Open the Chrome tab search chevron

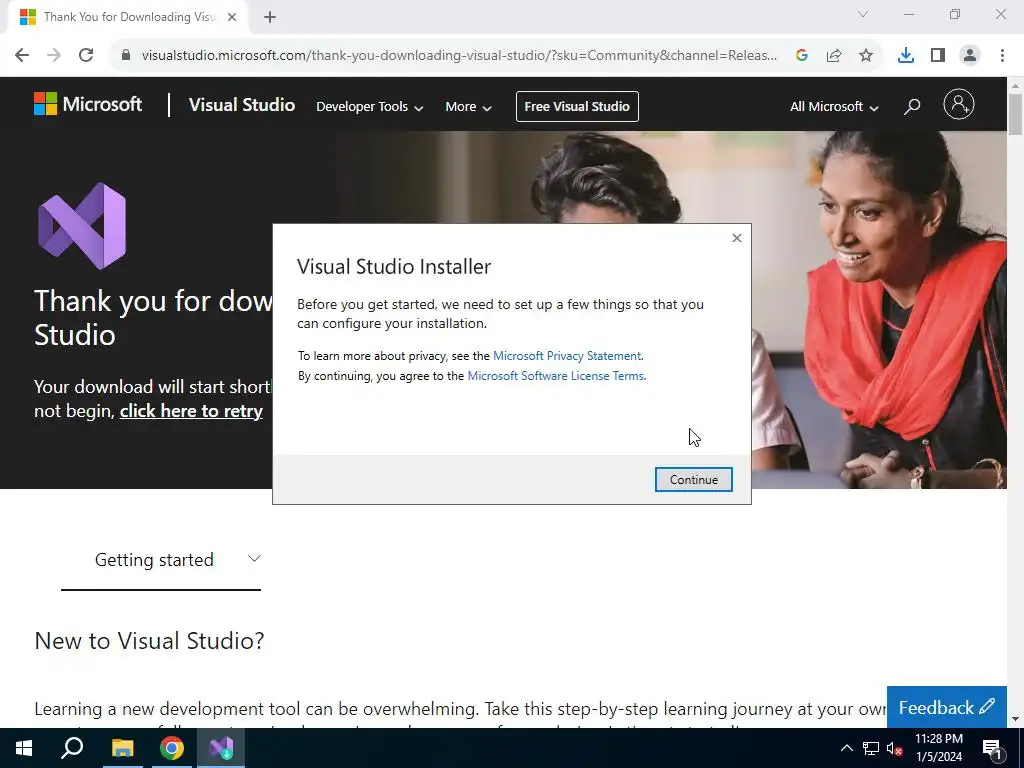(x=863, y=14)
